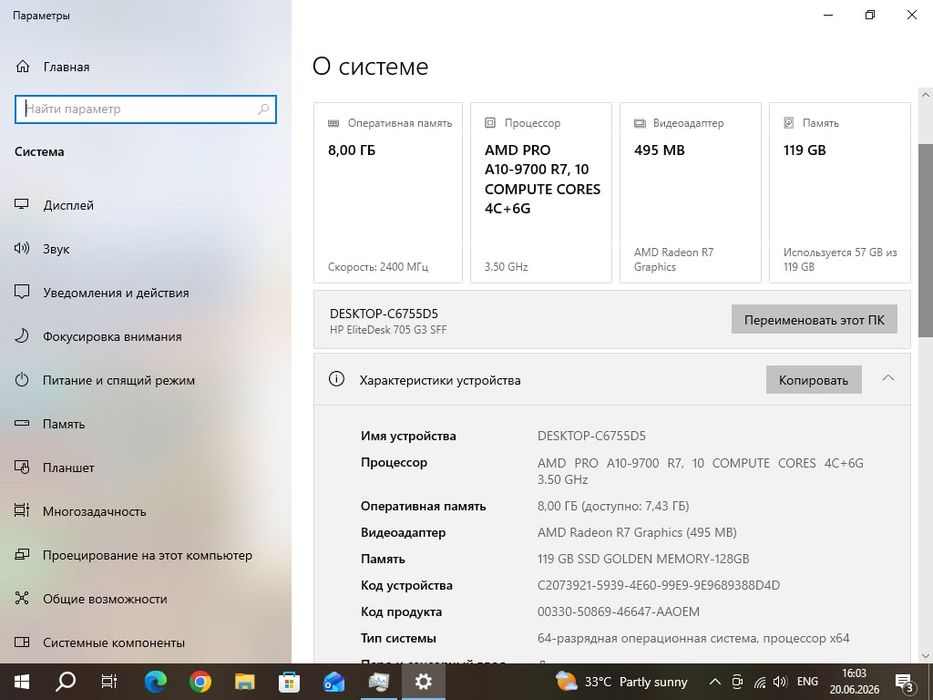
Task: Click Переименовать этот ПК button
Action: pyautogui.click(x=814, y=320)
